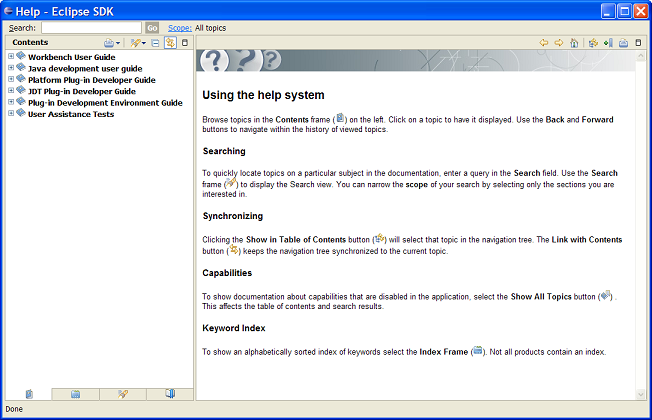Click the Eclipse icon in title bar

pos(8,11)
